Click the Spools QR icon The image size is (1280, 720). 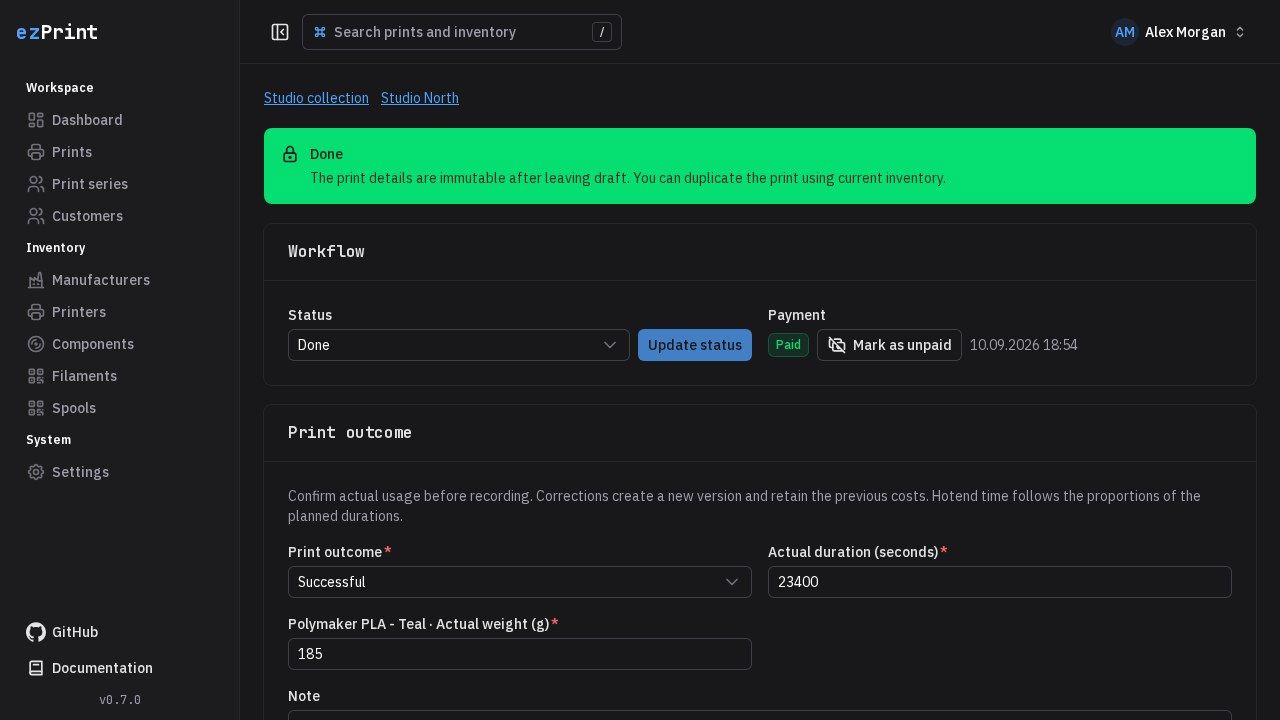click(36, 408)
